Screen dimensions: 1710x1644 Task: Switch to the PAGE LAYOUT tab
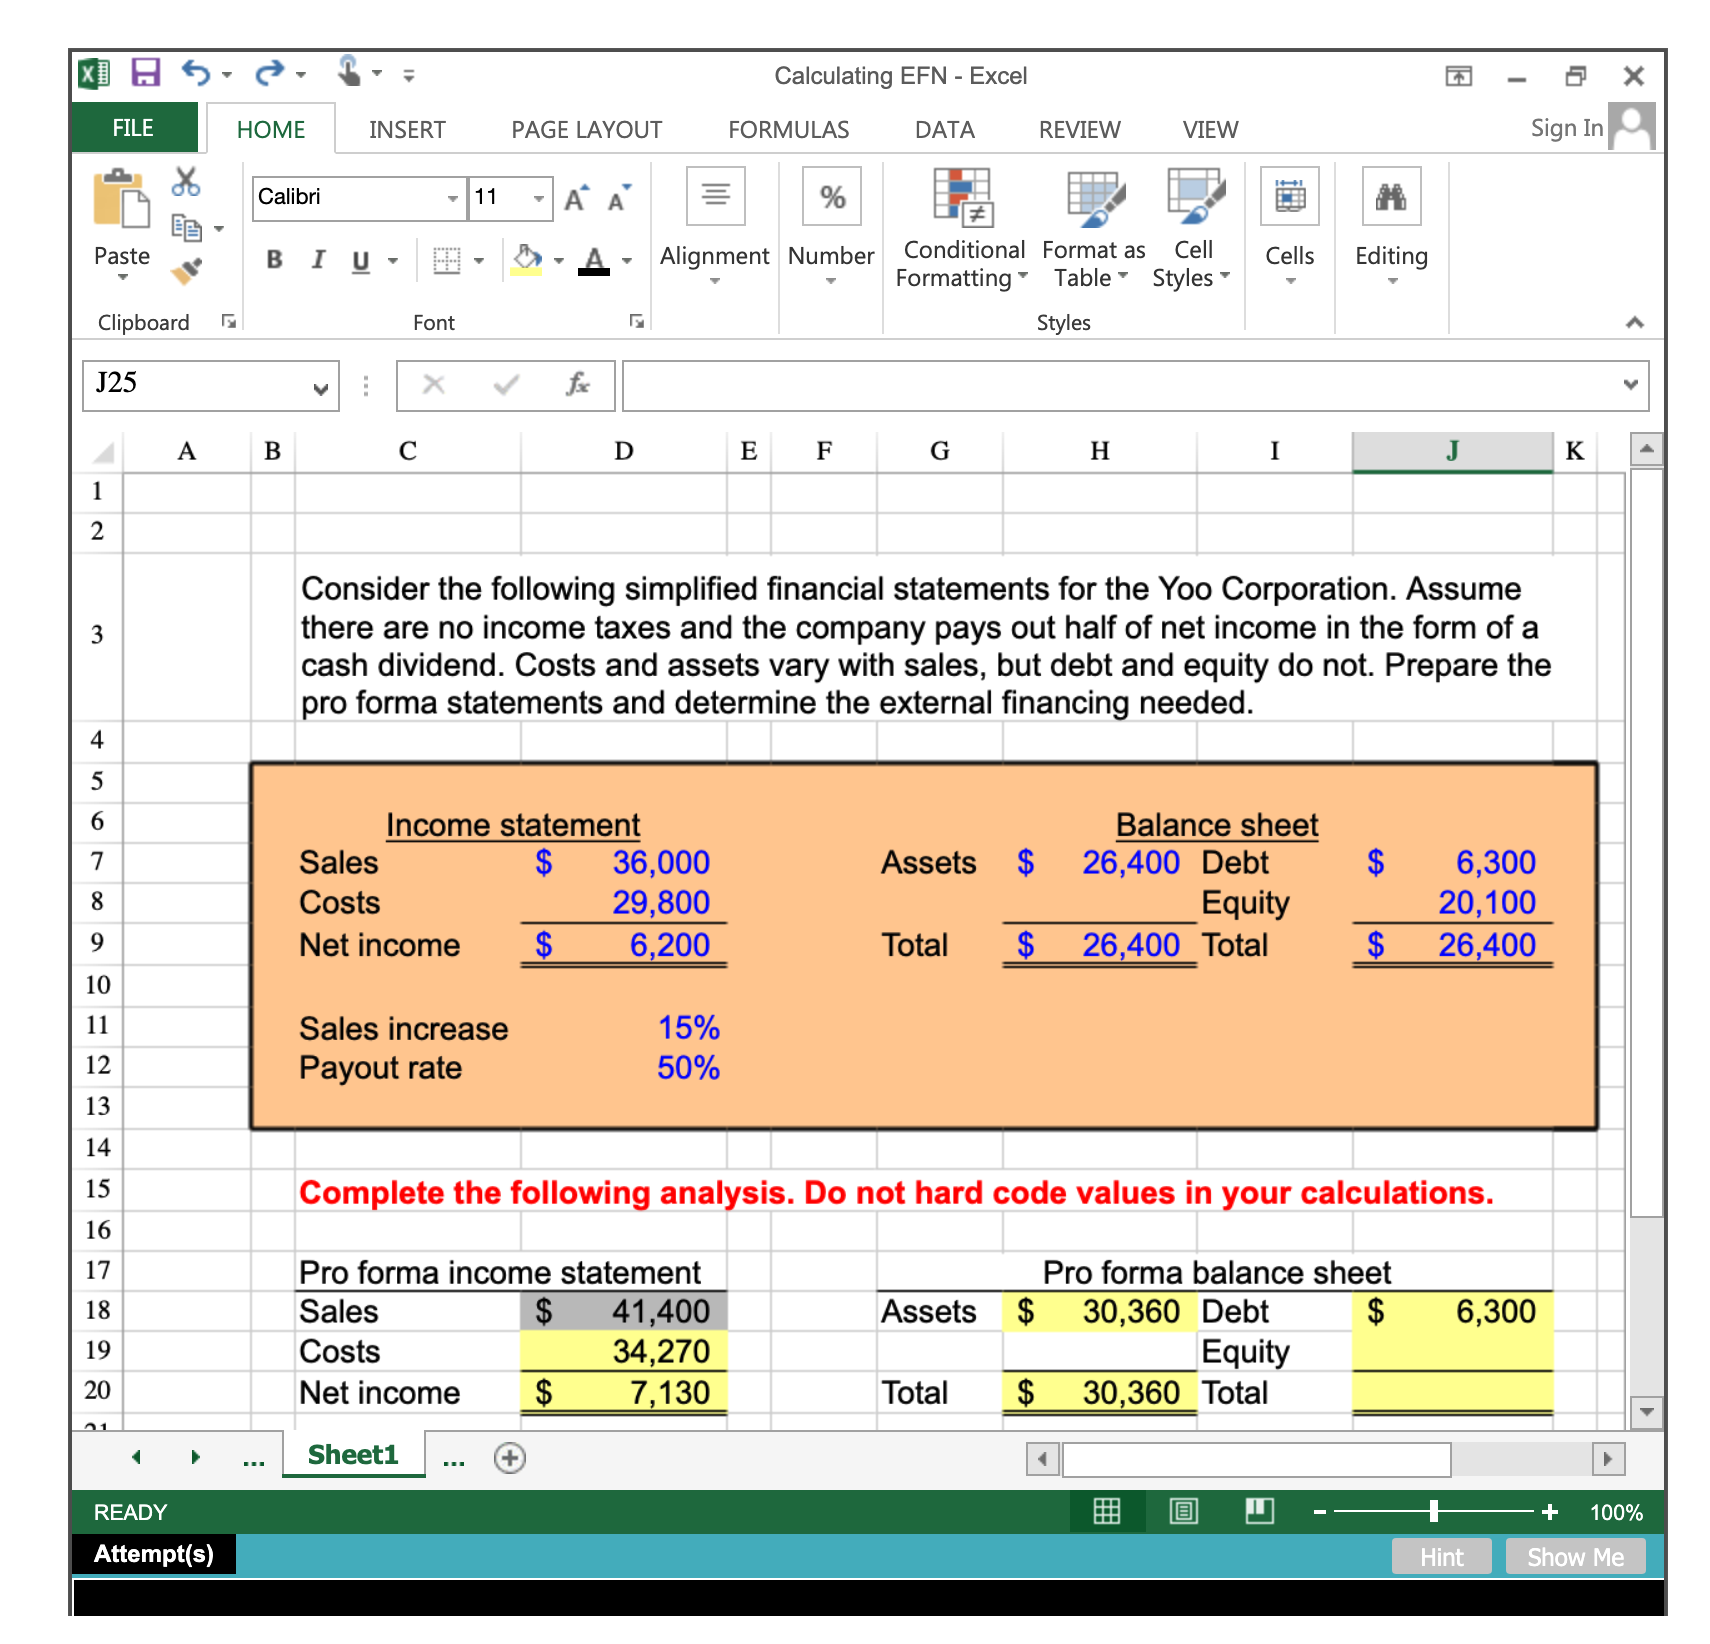[x=587, y=130]
